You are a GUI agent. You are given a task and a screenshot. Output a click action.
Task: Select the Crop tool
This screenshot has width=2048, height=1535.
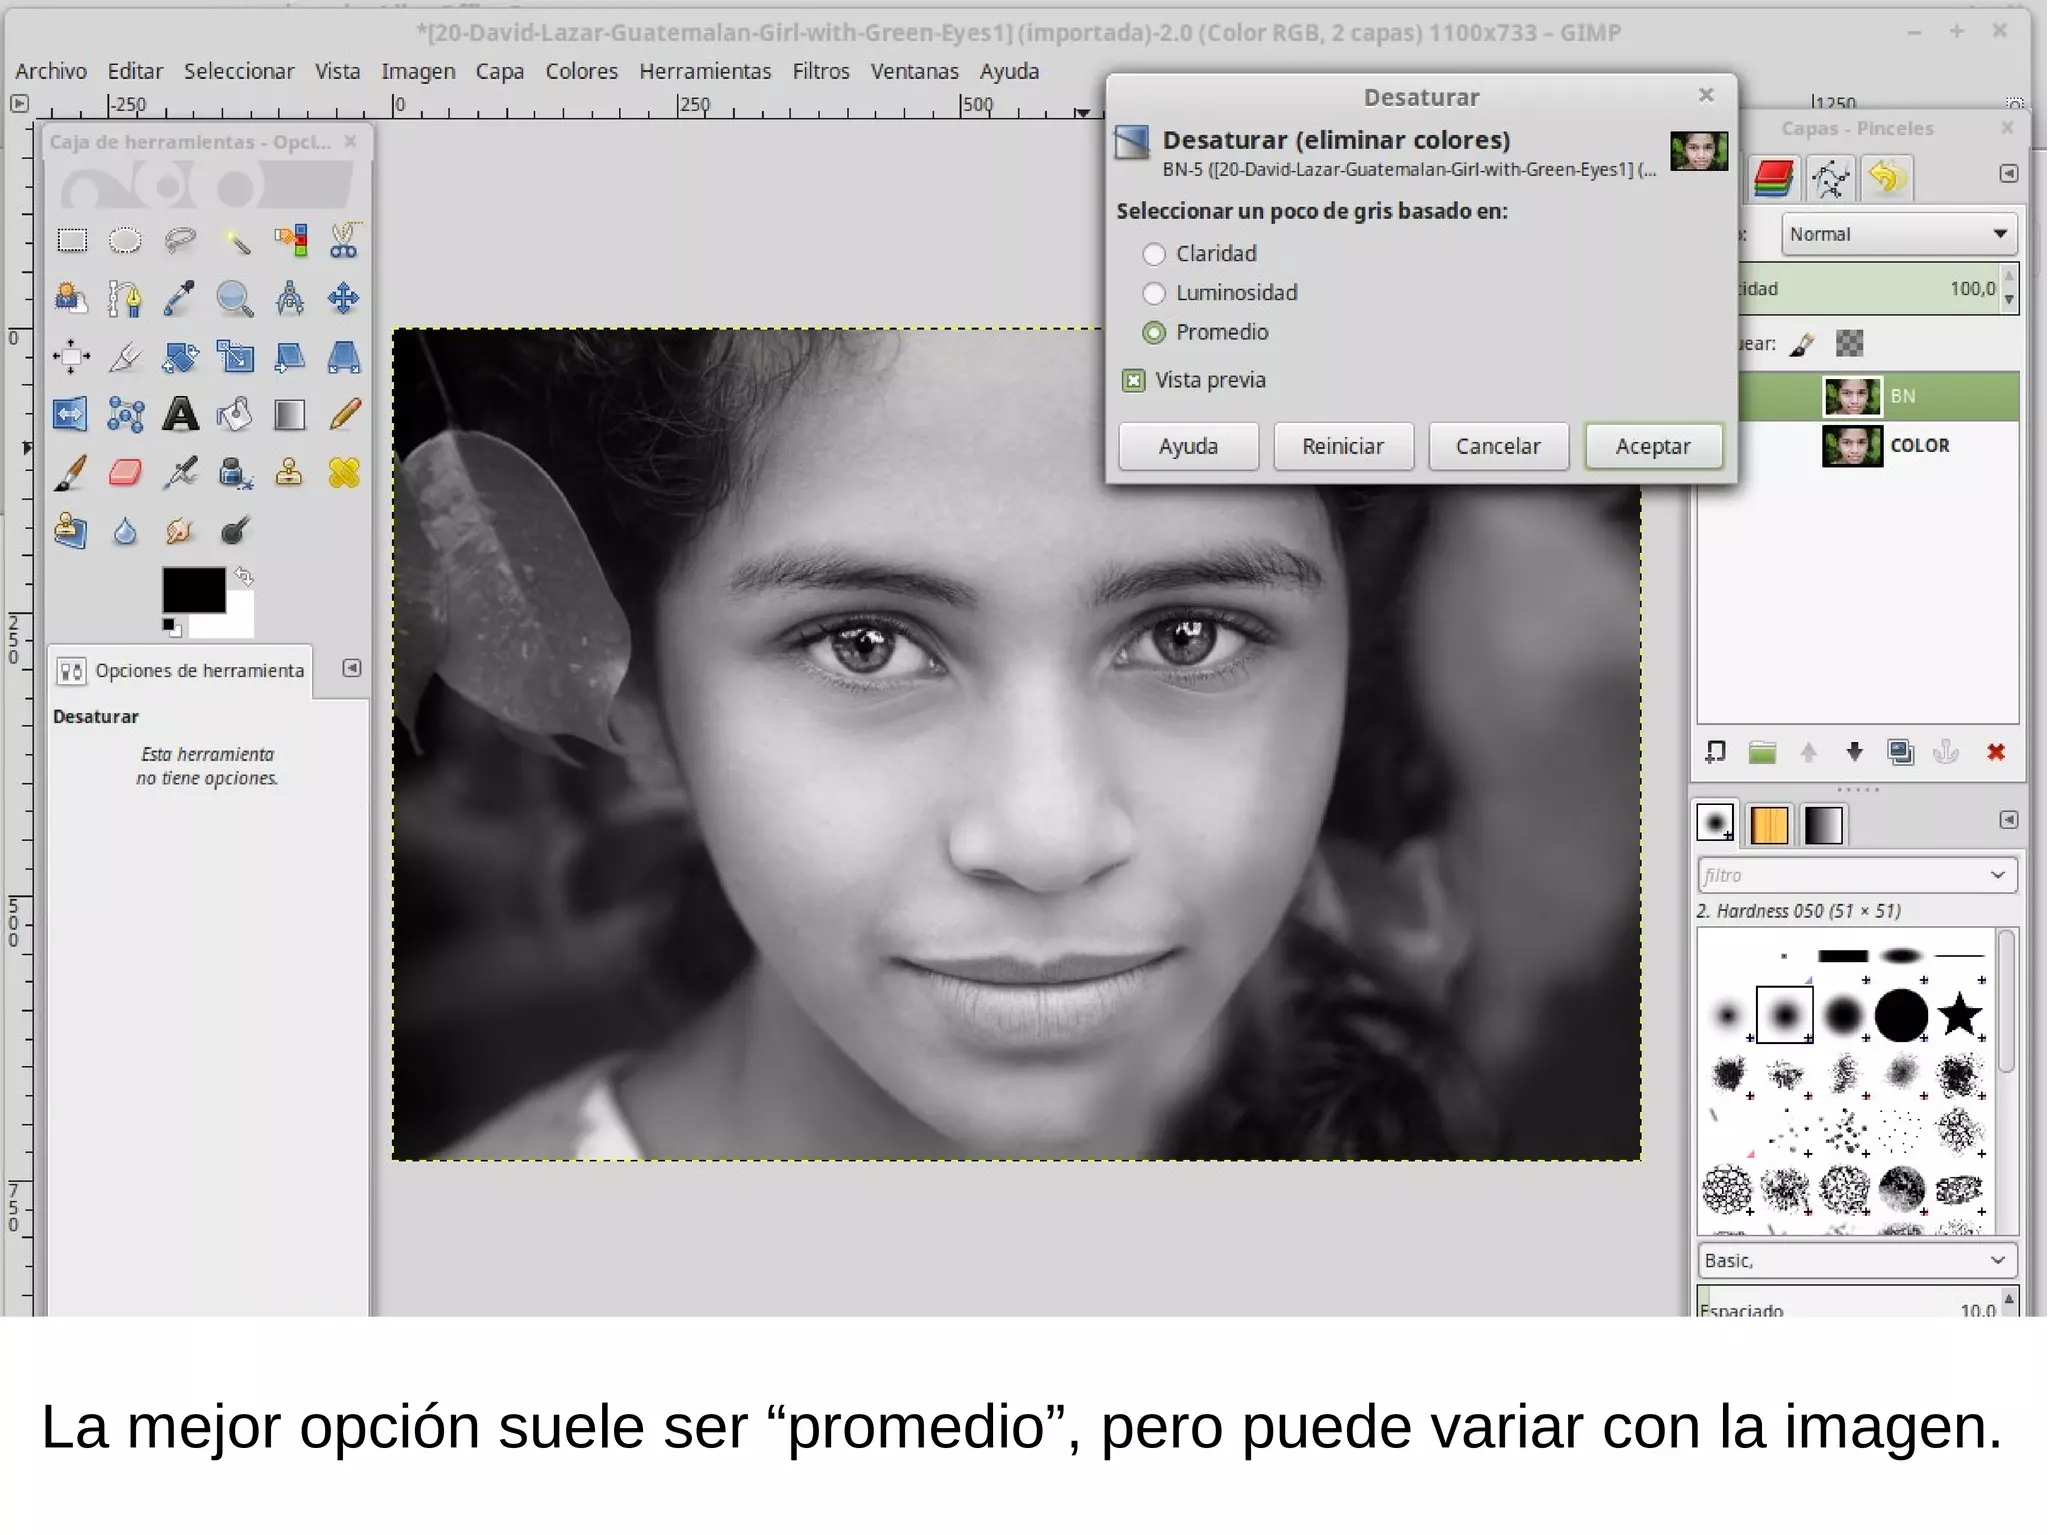125,357
